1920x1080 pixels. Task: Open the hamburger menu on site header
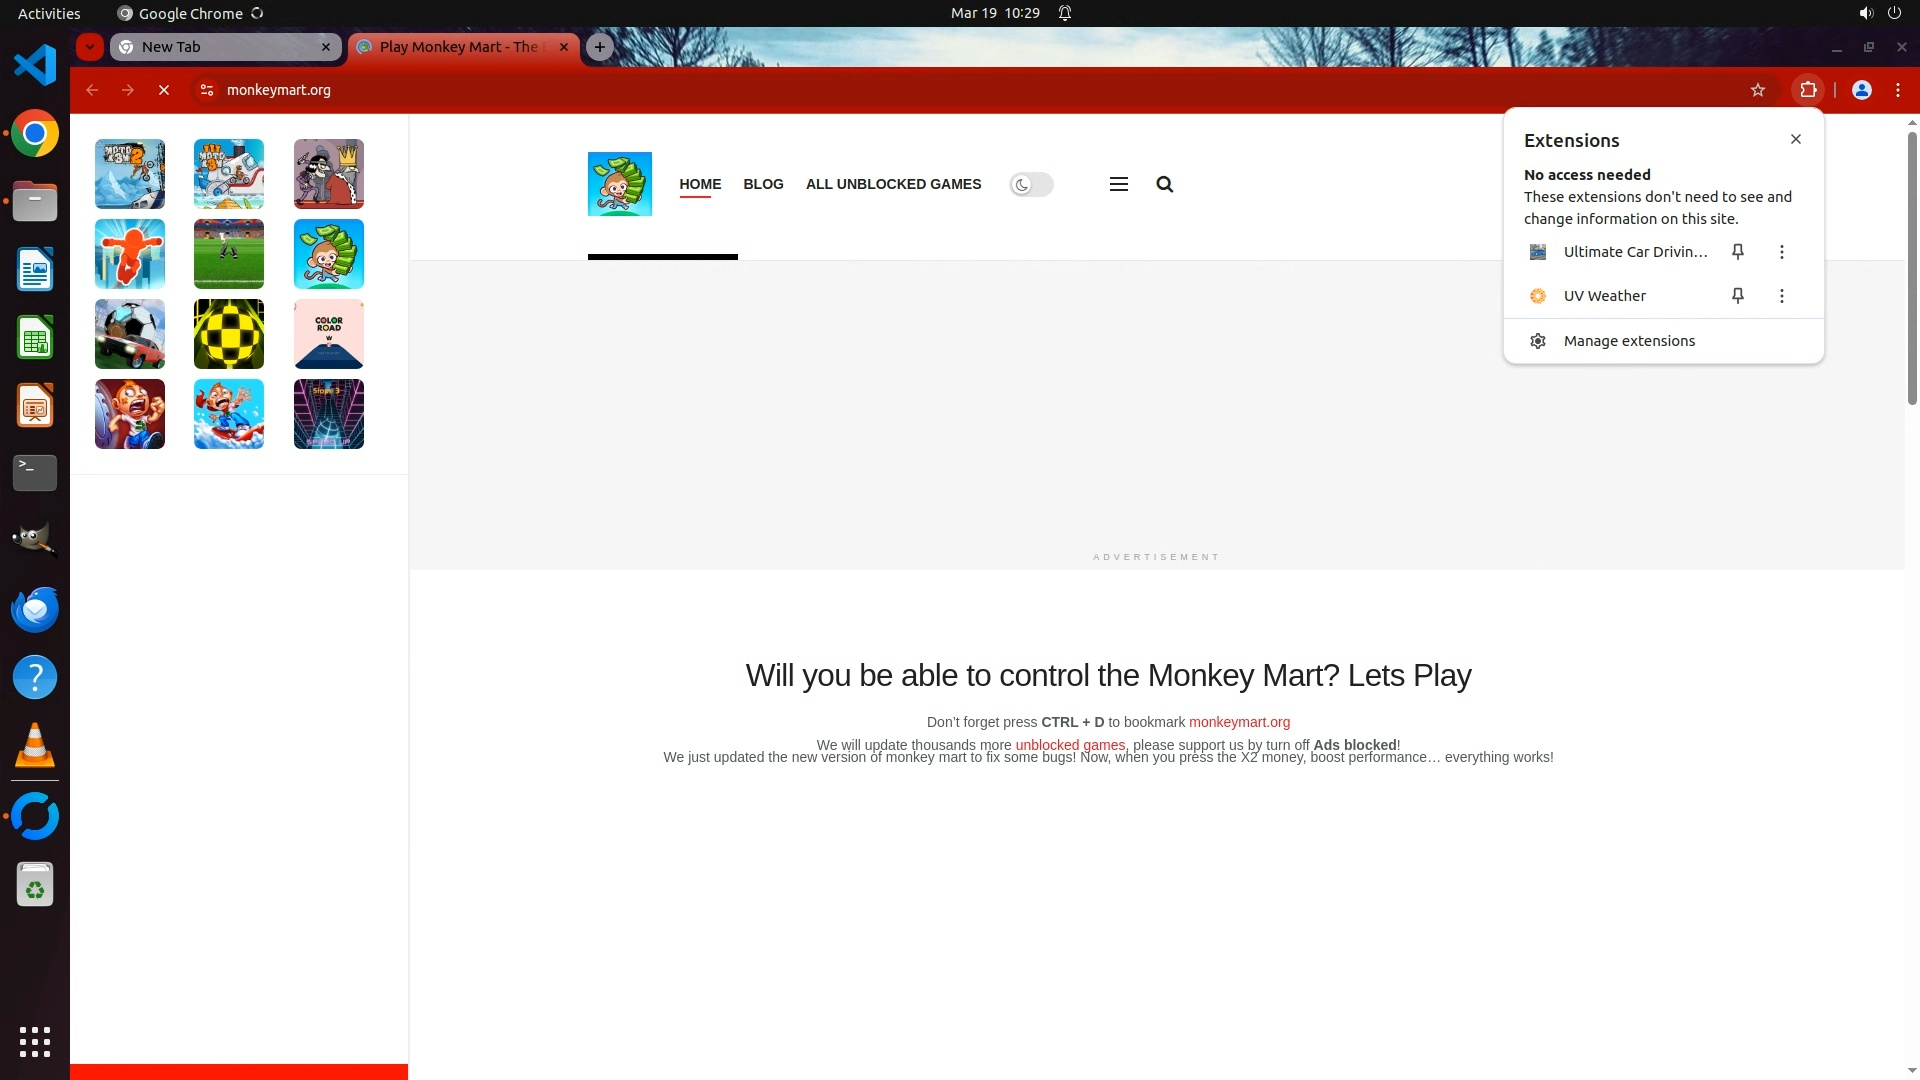point(1119,184)
